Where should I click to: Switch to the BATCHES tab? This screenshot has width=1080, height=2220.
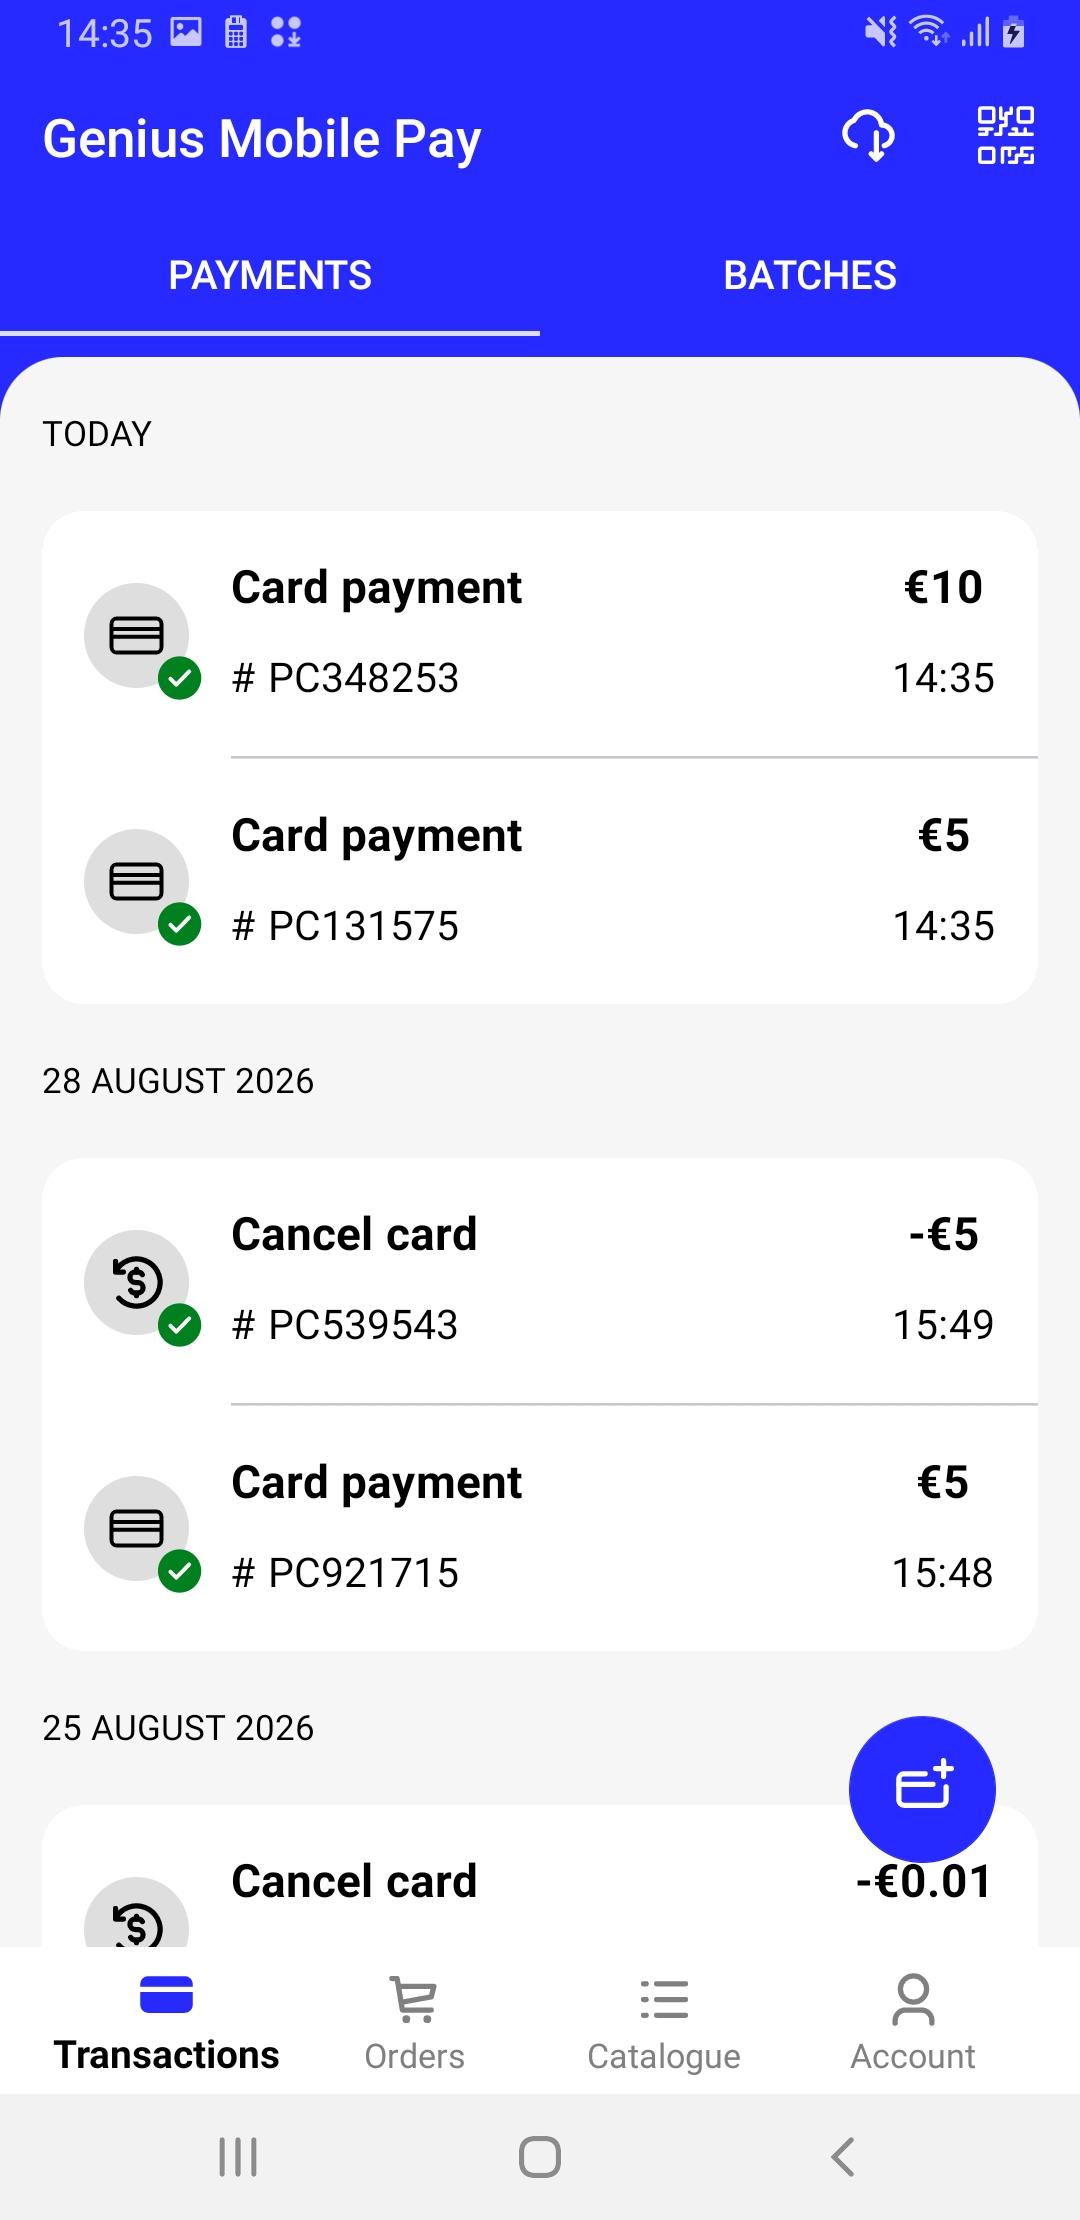[810, 276]
